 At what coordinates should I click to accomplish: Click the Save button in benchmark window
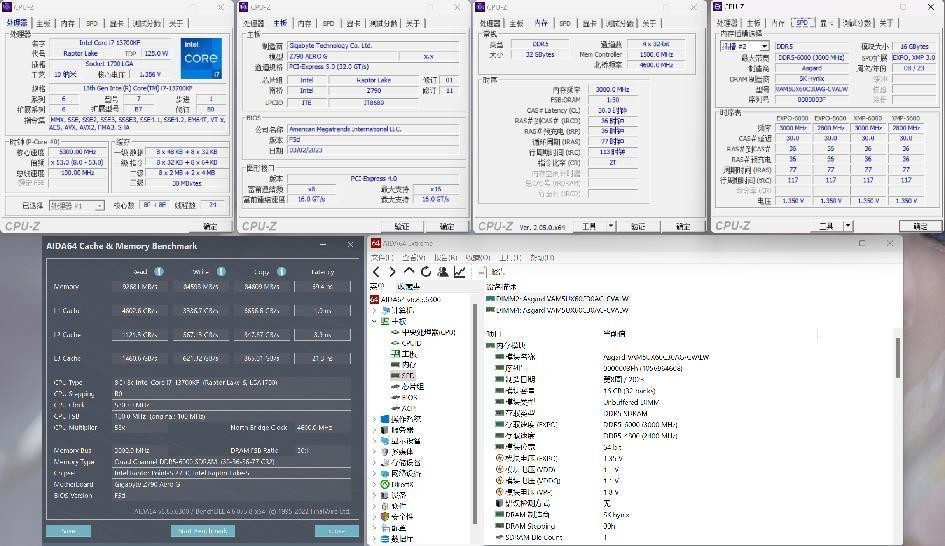[x=68, y=531]
